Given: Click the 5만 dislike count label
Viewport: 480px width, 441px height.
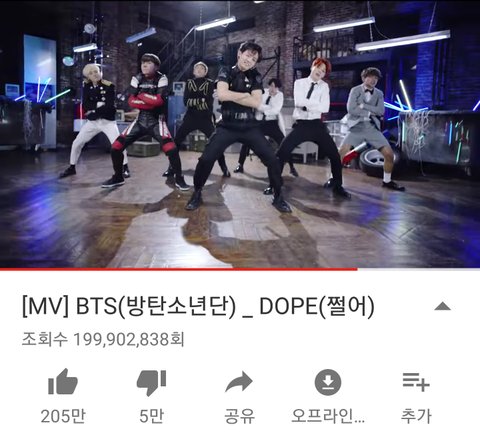Looking at the screenshot, I should [x=151, y=416].
